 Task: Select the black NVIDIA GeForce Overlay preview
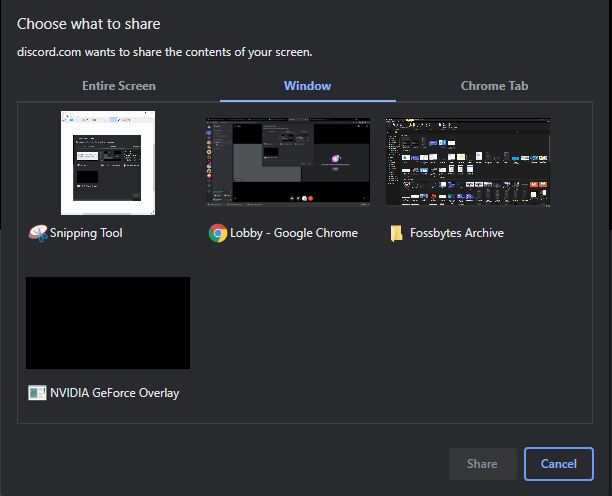pos(108,323)
